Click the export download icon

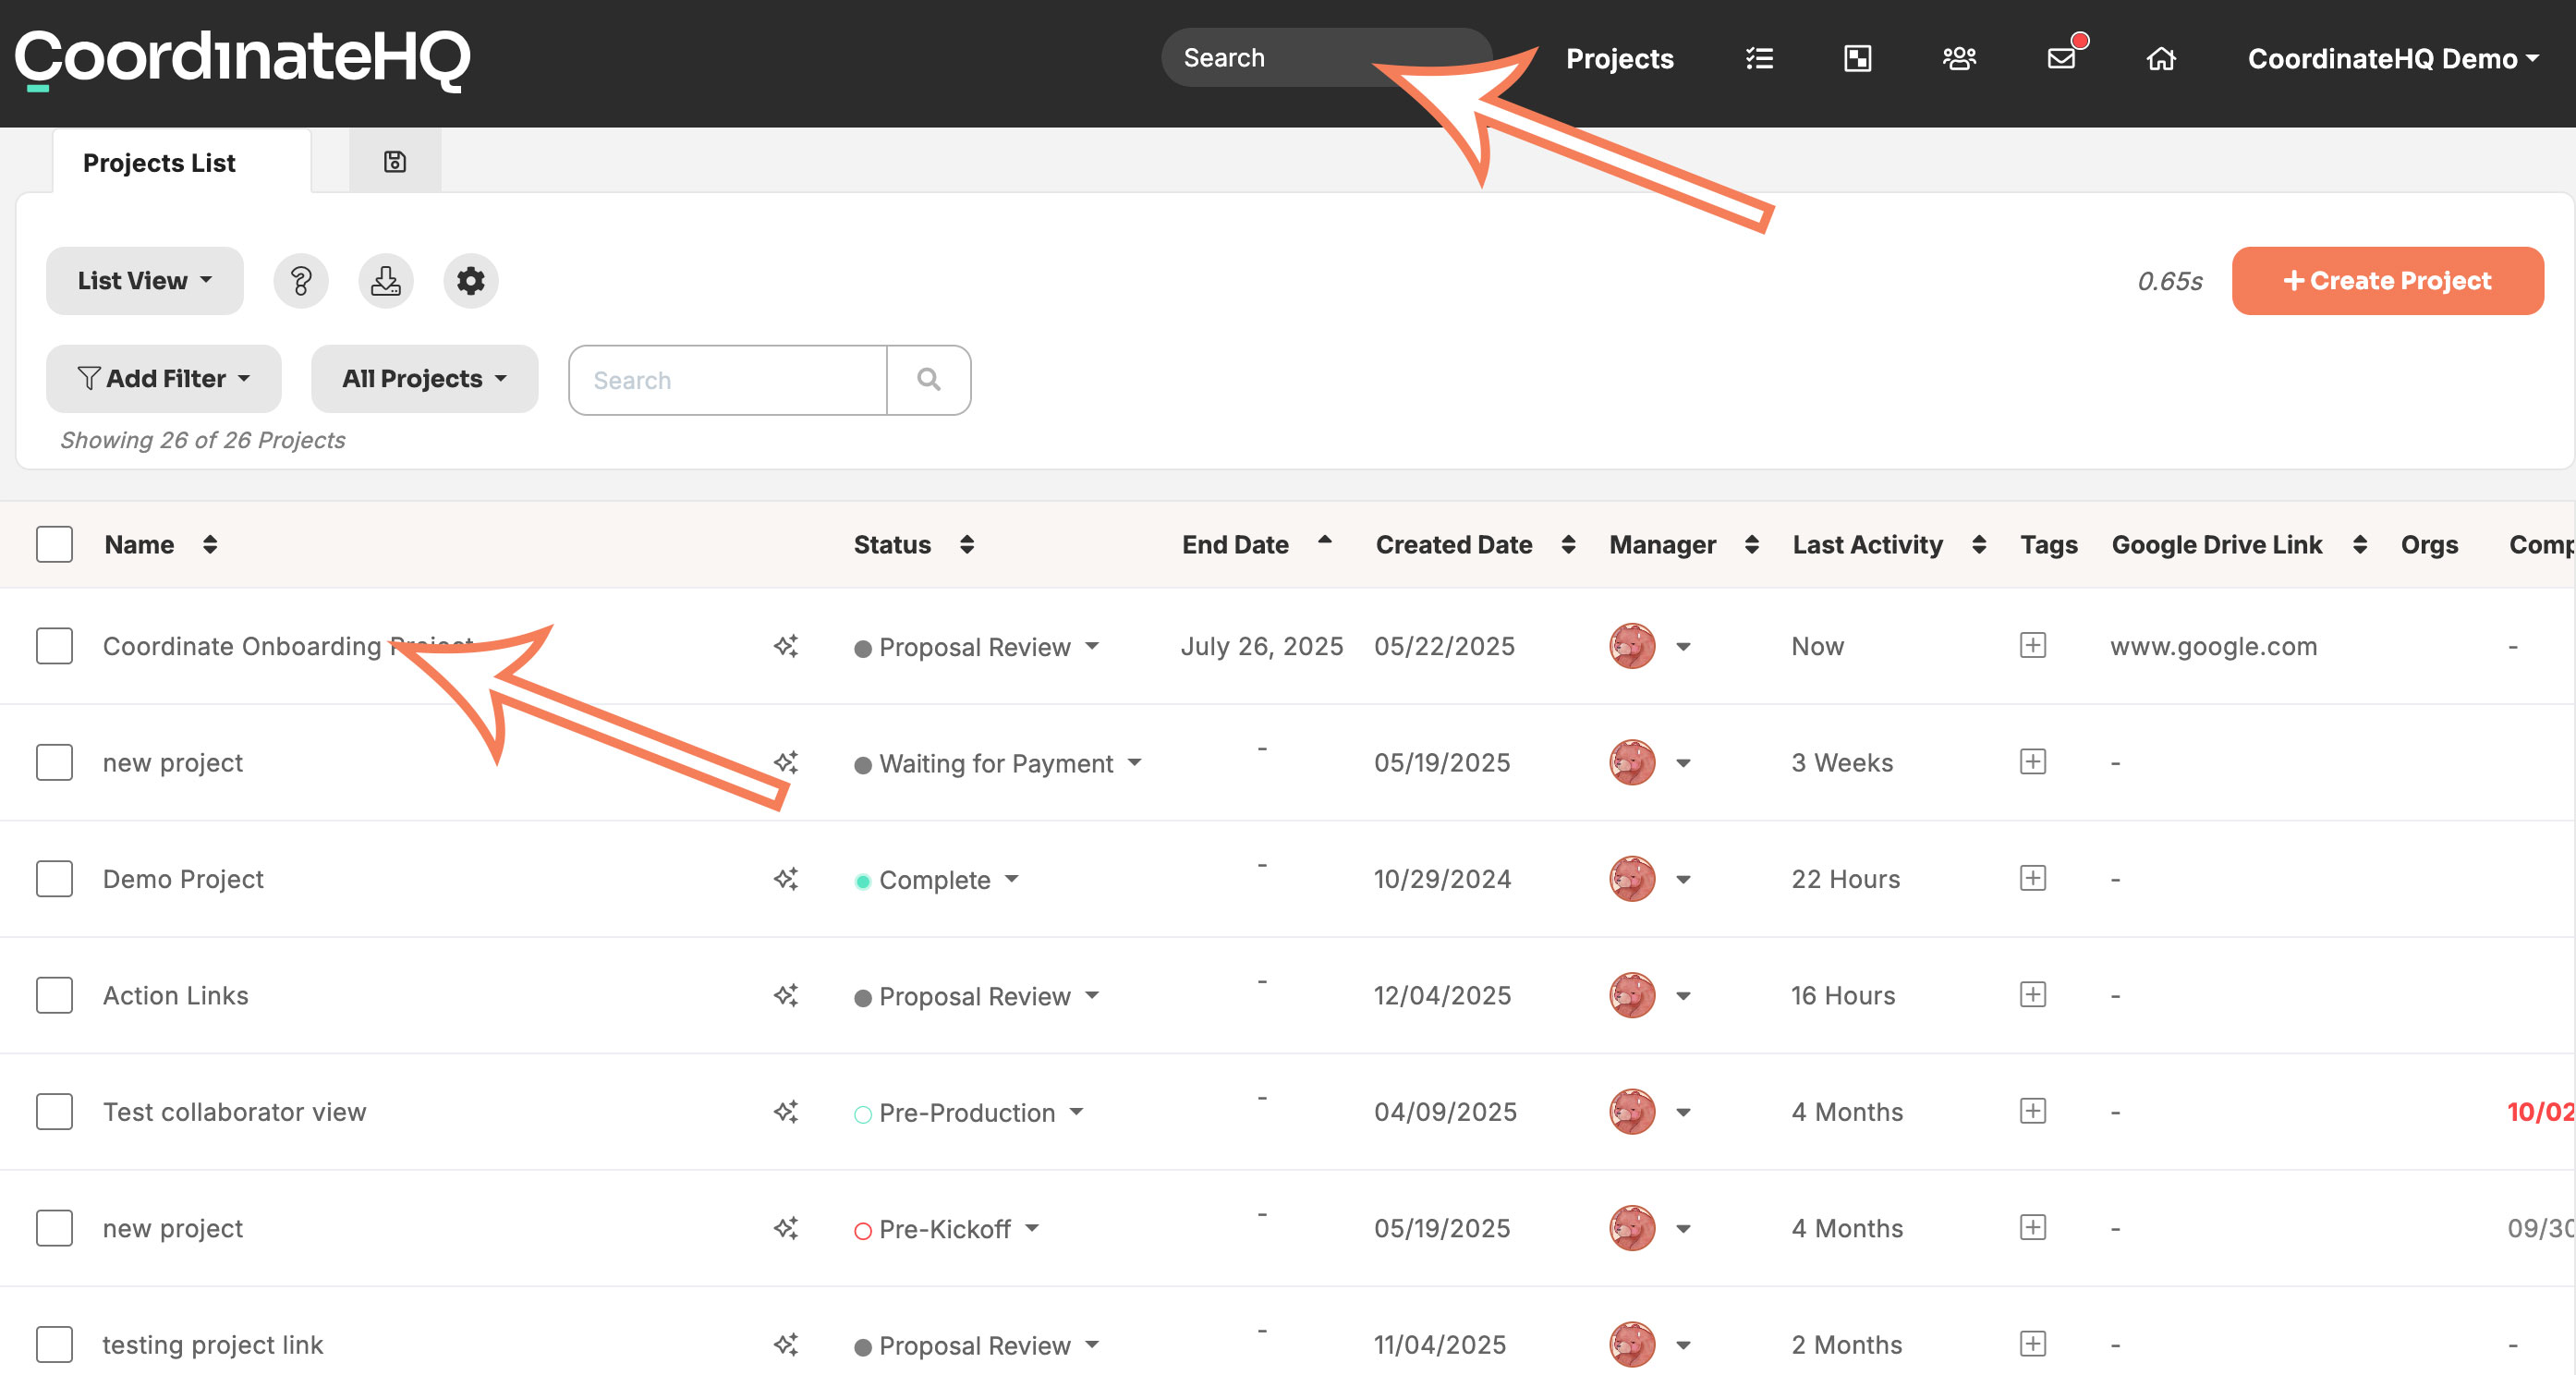tap(386, 281)
